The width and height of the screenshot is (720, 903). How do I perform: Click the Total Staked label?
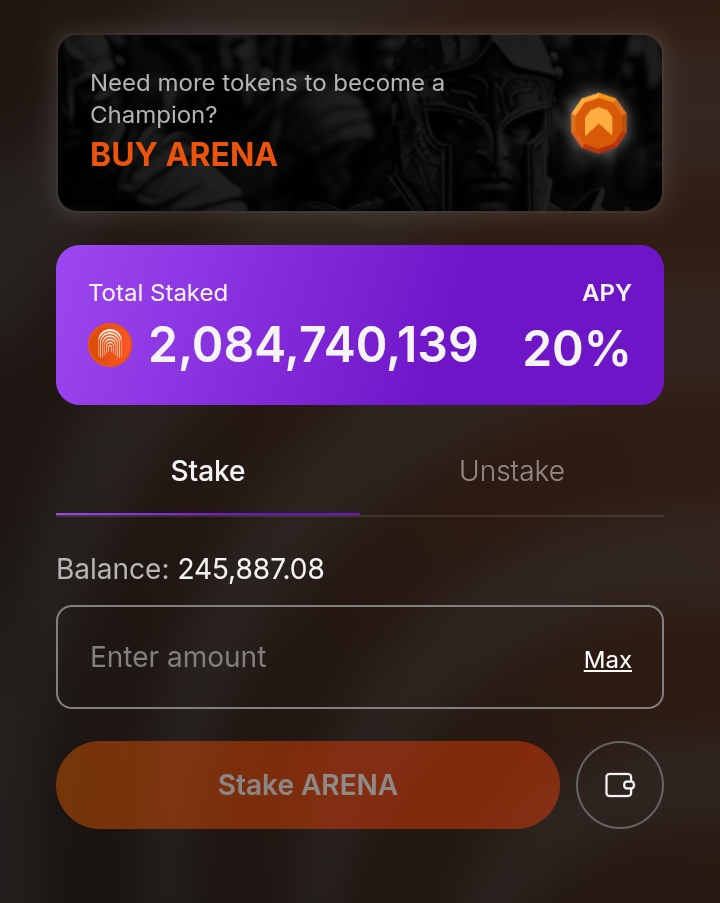coord(158,293)
